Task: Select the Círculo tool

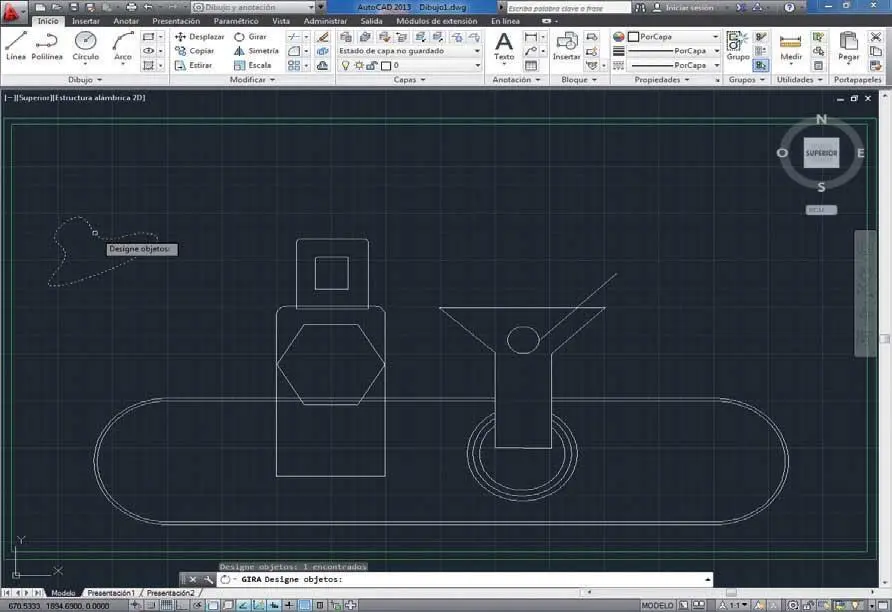Action: [86, 46]
